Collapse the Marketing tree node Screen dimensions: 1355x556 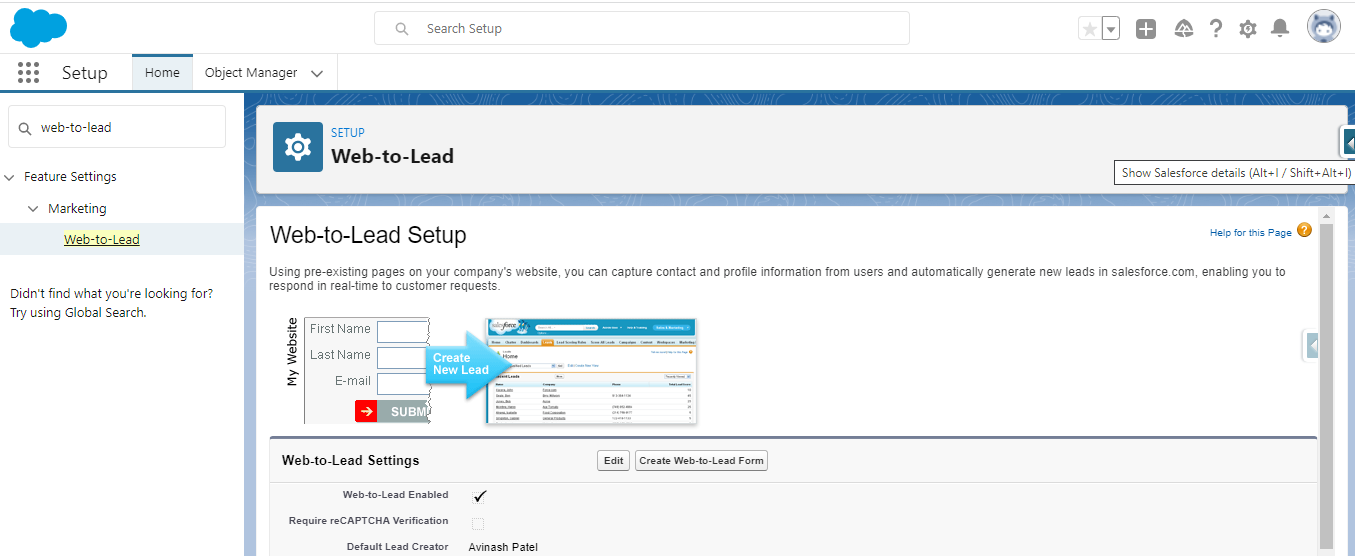click(33, 209)
